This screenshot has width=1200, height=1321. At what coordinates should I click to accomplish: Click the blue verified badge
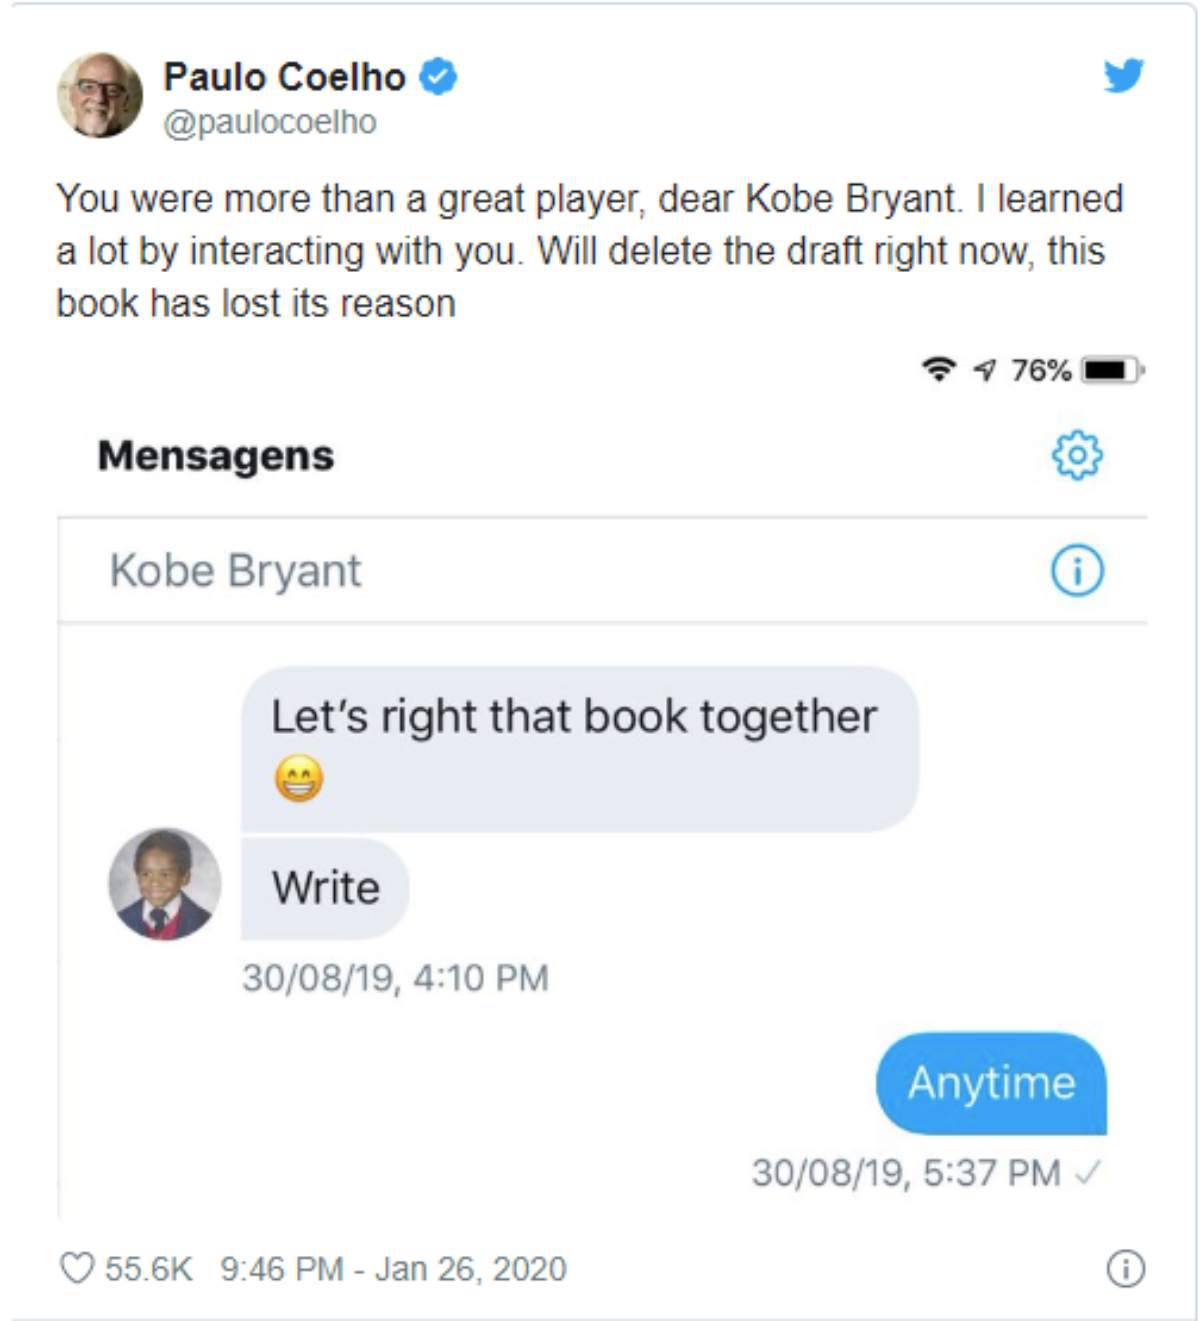(437, 76)
